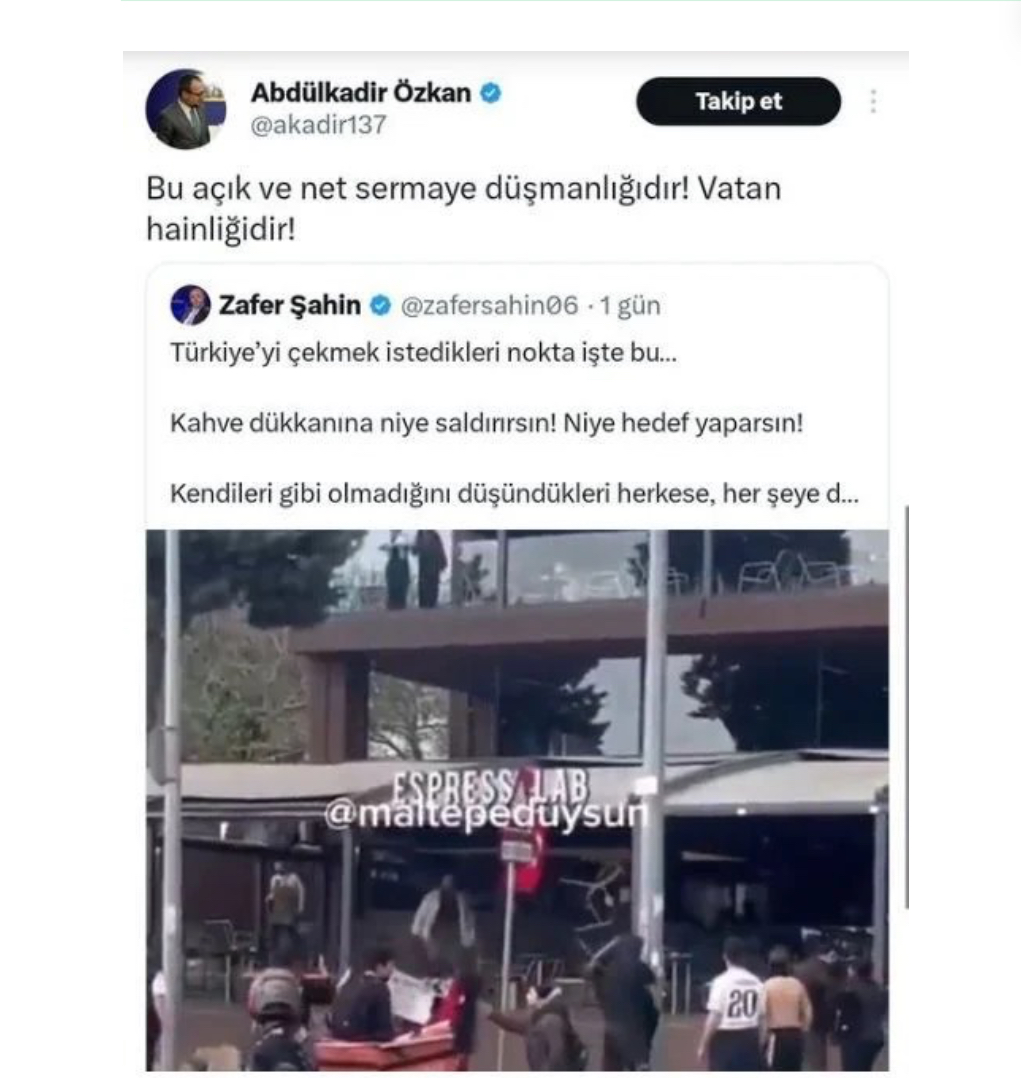Click the verified badge beside Abdülkadir Özkan
Screen dimensions: 1021x1078
click(490, 93)
